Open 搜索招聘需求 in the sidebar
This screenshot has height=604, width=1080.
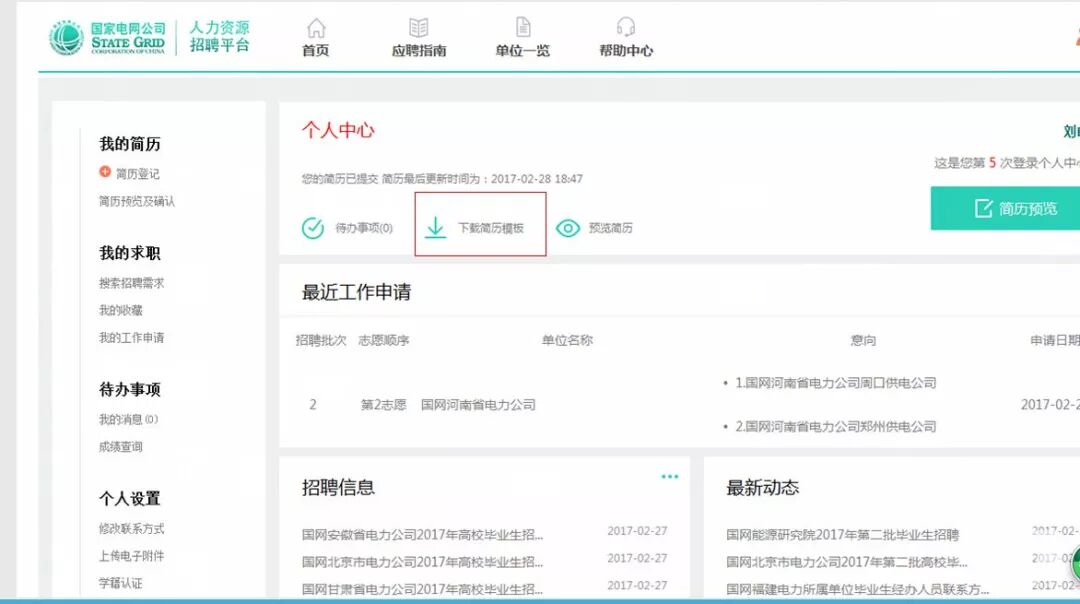click(x=131, y=283)
